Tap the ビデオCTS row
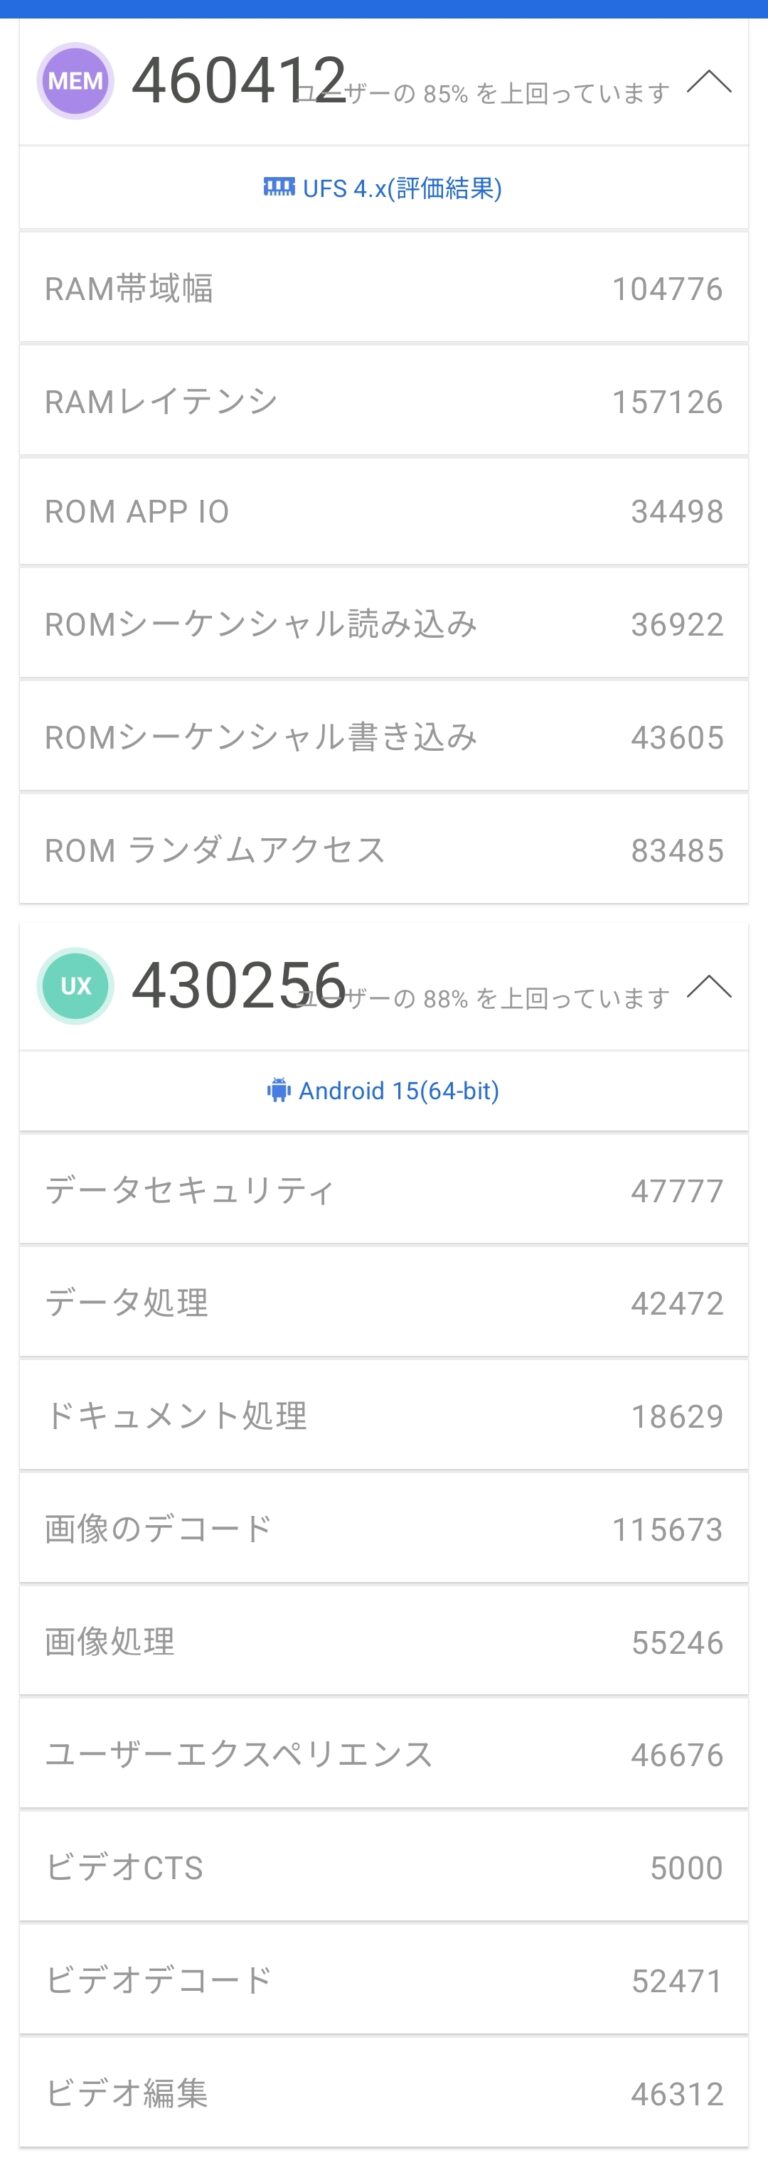 point(384,1868)
